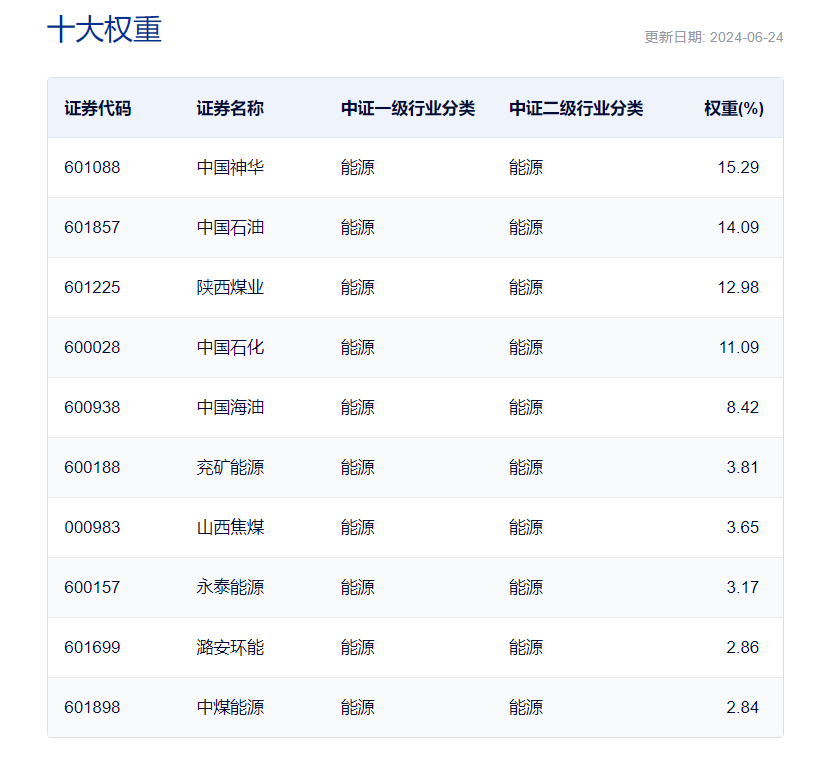This screenshot has height=775, width=827.
Task: Select stock name 永泰能源
Action: (x=230, y=588)
